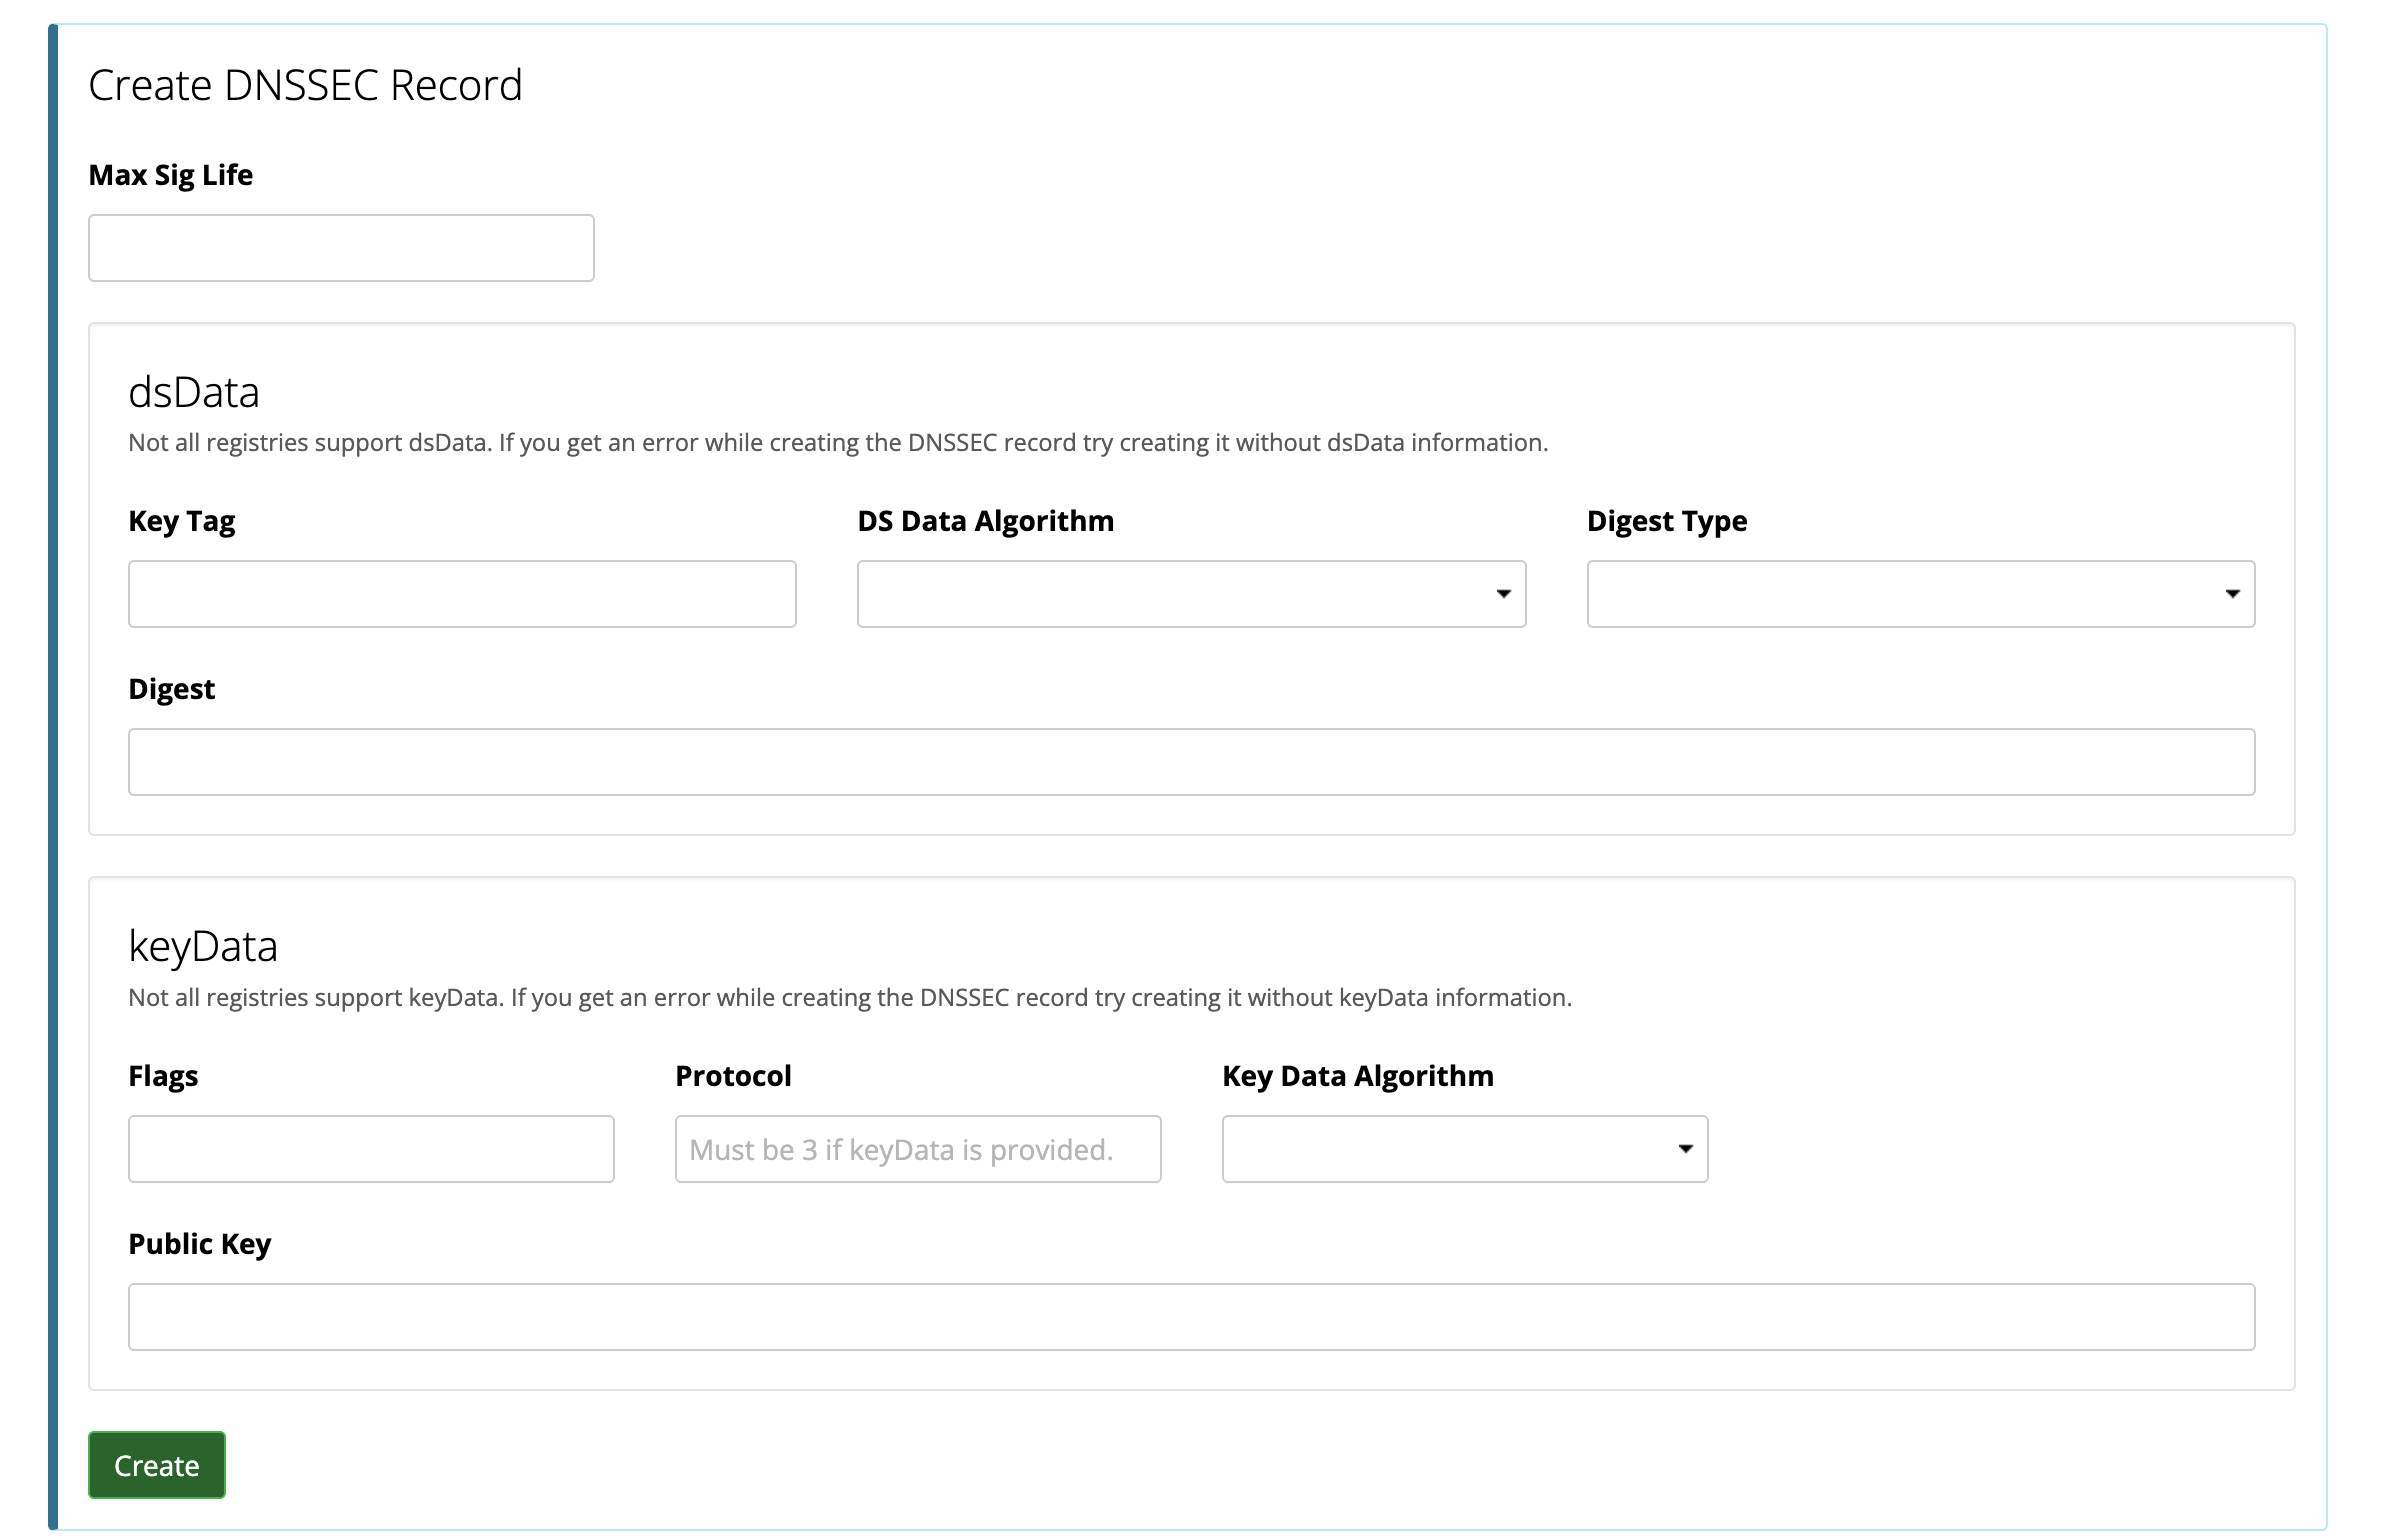This screenshot has height=1540, width=2388.
Task: Open the DS Data Algorithm dropdown
Action: [1191, 594]
